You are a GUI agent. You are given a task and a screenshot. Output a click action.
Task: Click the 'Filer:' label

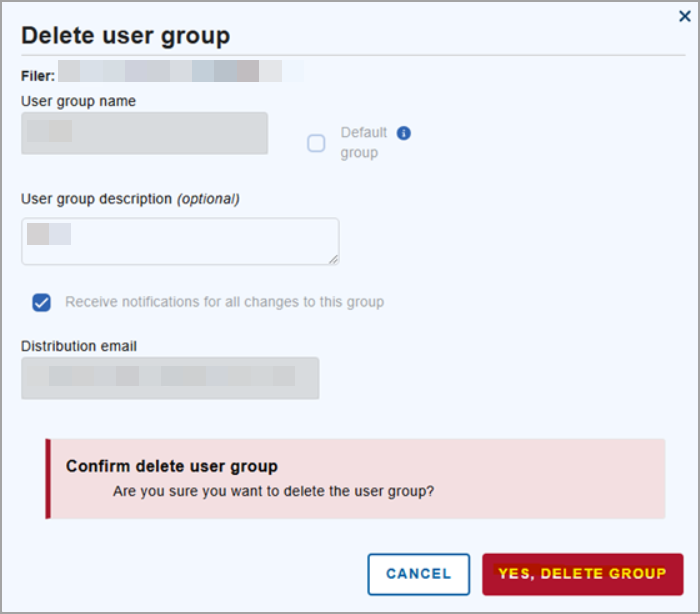[x=38, y=76]
